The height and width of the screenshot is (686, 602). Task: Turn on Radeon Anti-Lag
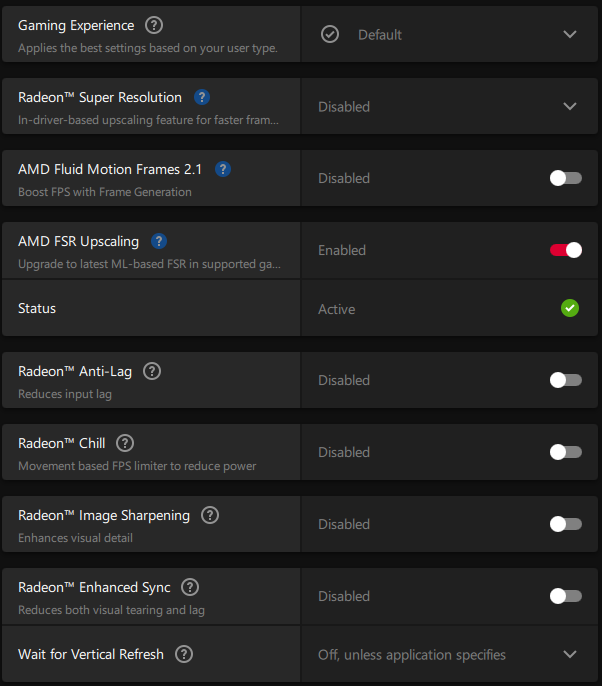pos(566,380)
